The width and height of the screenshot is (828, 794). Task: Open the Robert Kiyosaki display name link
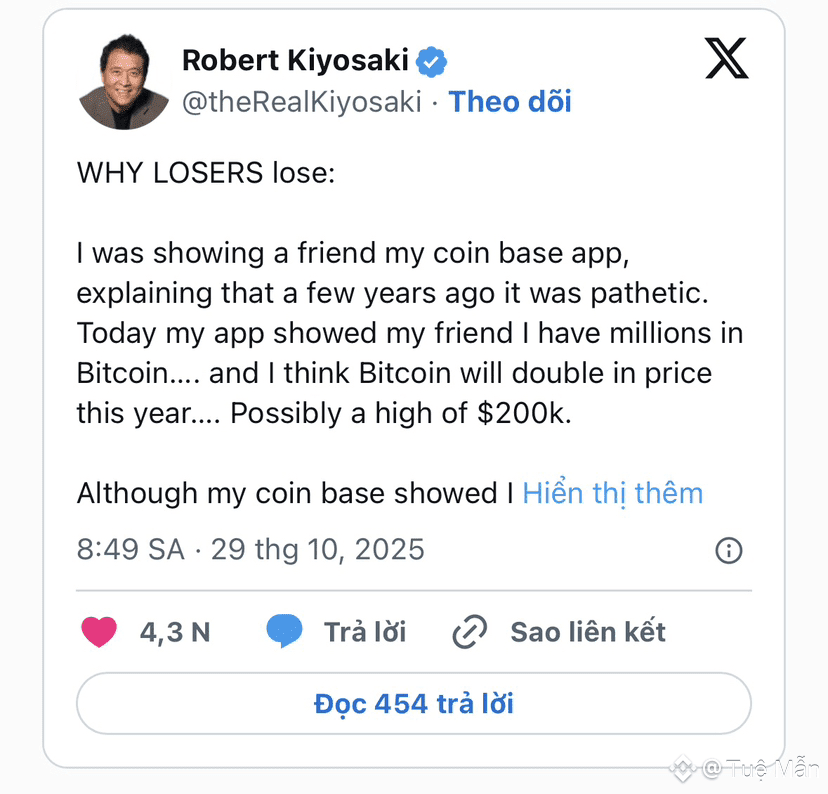(295, 61)
